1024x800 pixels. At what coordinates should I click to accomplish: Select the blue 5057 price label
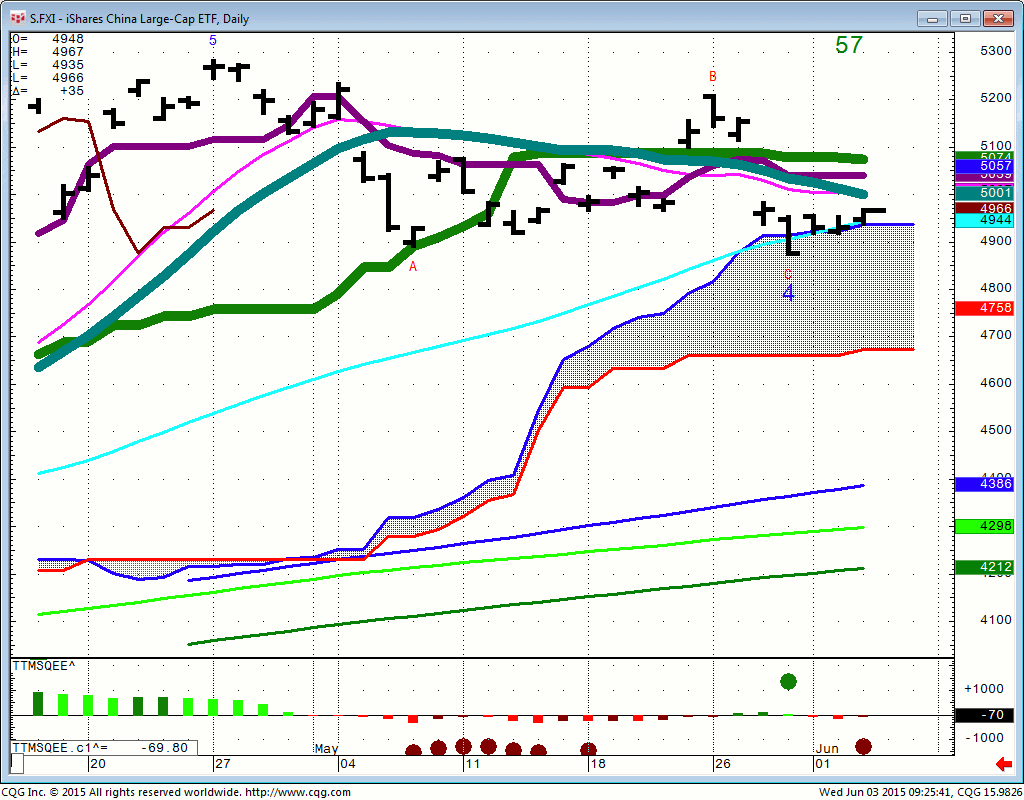pyautogui.click(x=984, y=167)
